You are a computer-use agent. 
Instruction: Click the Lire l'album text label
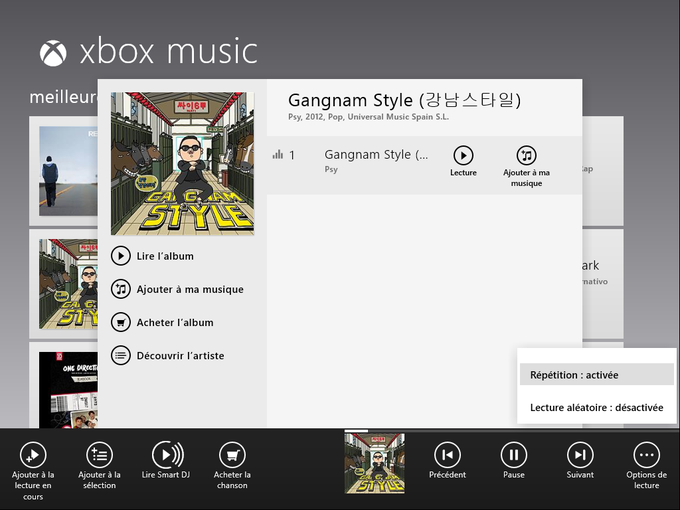tap(165, 256)
